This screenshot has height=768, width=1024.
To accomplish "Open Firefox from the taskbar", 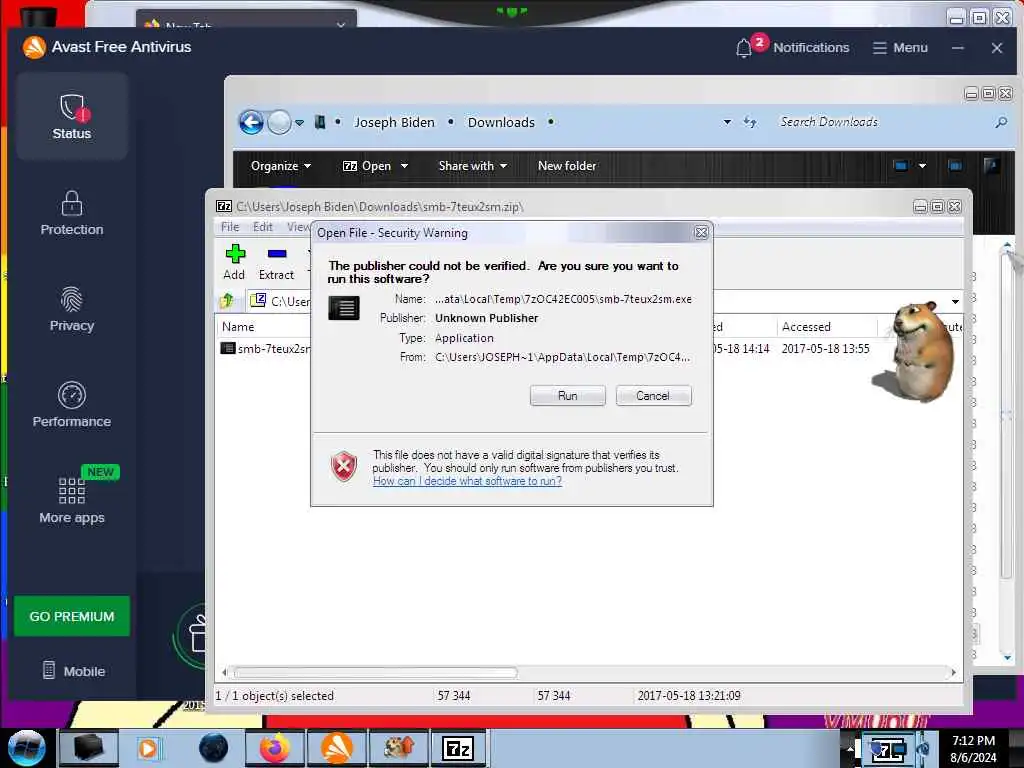I will point(275,748).
